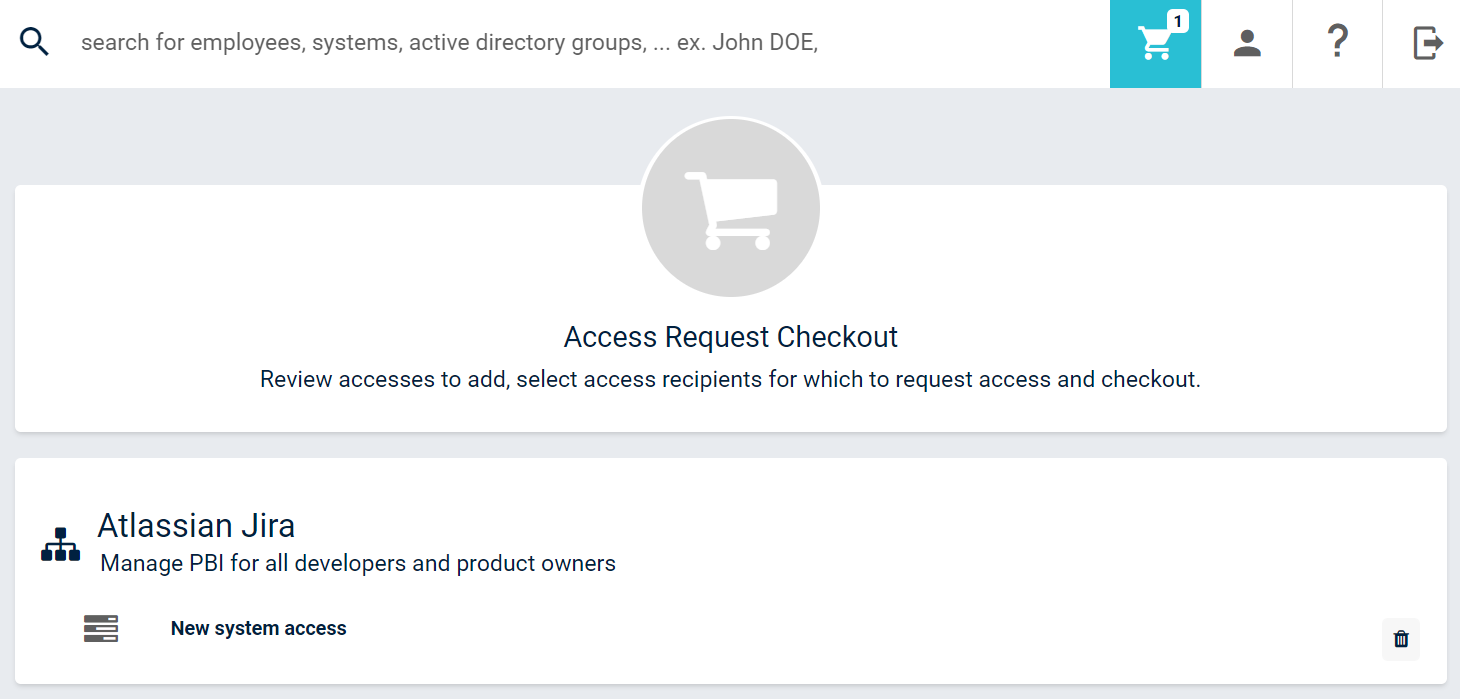Screen dimensions: 1460x699
Task: Click the access list icon beside New system access
Action: (100, 628)
